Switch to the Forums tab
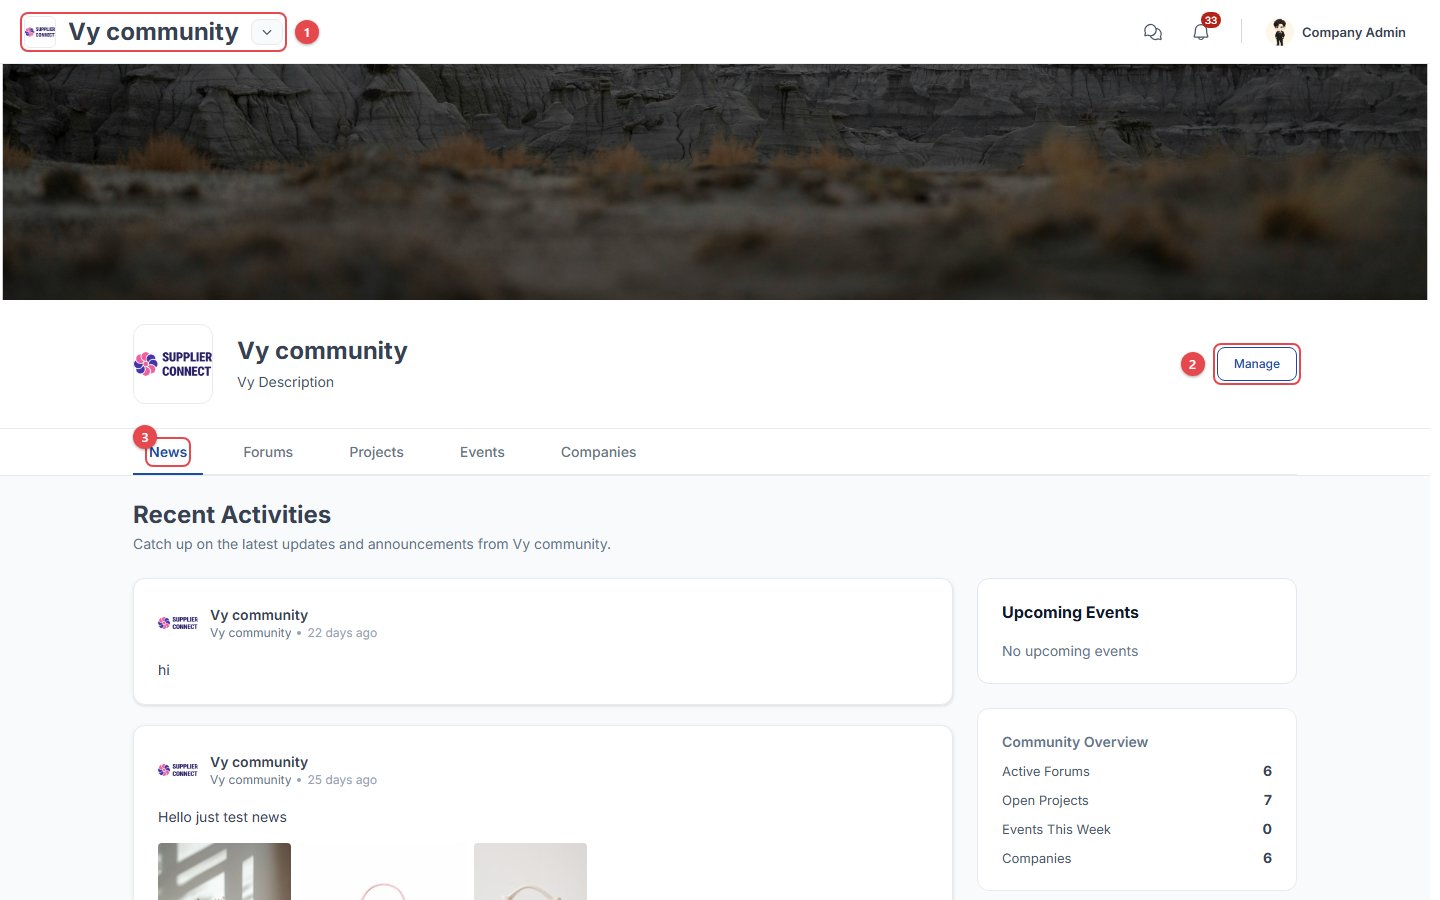1440x900 pixels. click(x=268, y=452)
